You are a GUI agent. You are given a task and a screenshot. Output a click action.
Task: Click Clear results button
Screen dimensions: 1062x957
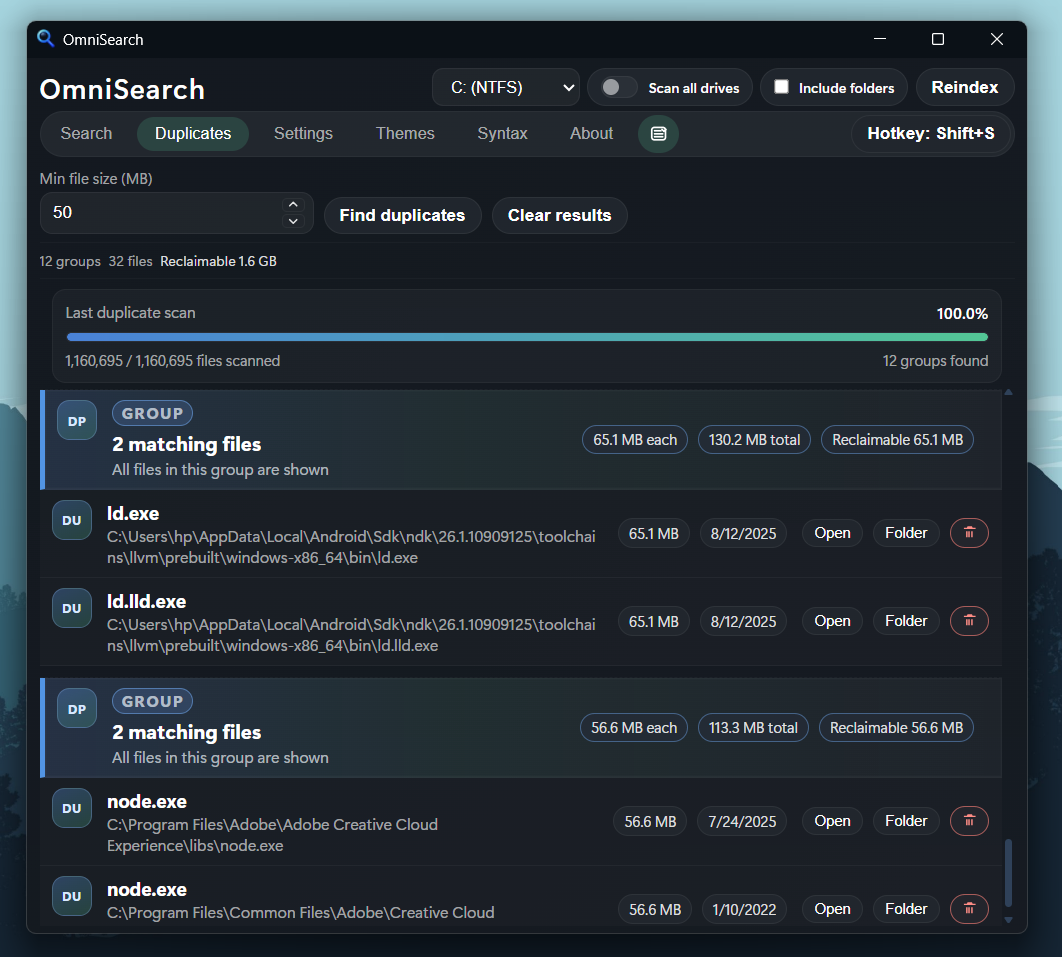point(559,215)
